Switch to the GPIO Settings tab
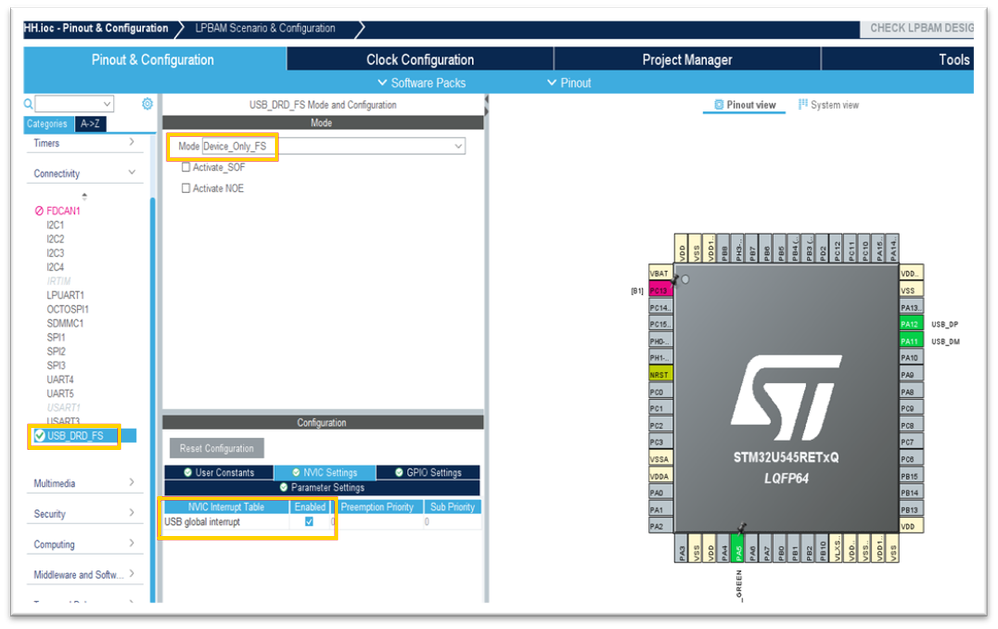This screenshot has height=629, width=998. [428, 472]
